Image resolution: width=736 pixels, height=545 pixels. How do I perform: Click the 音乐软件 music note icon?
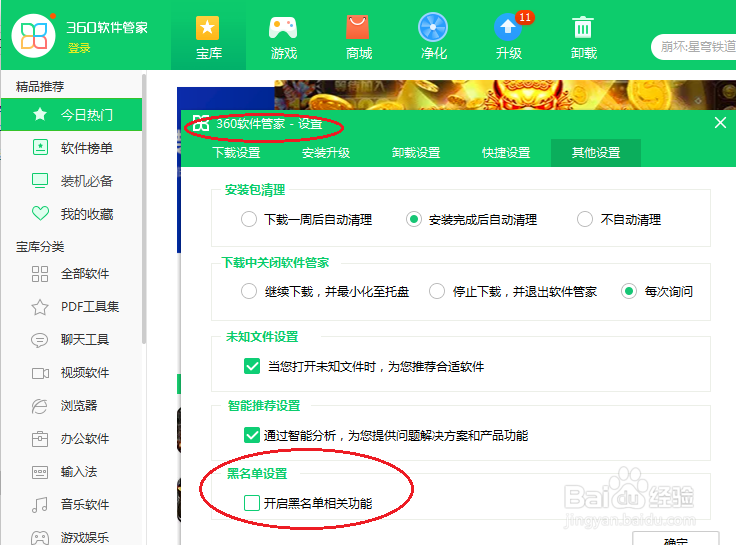click(40, 505)
